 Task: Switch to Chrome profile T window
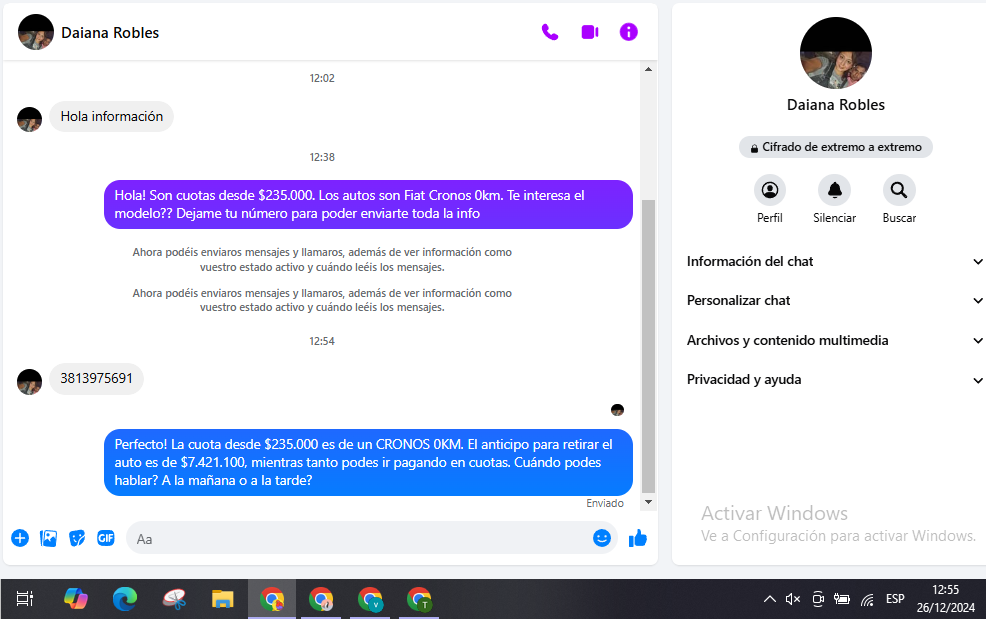pyautogui.click(x=419, y=599)
